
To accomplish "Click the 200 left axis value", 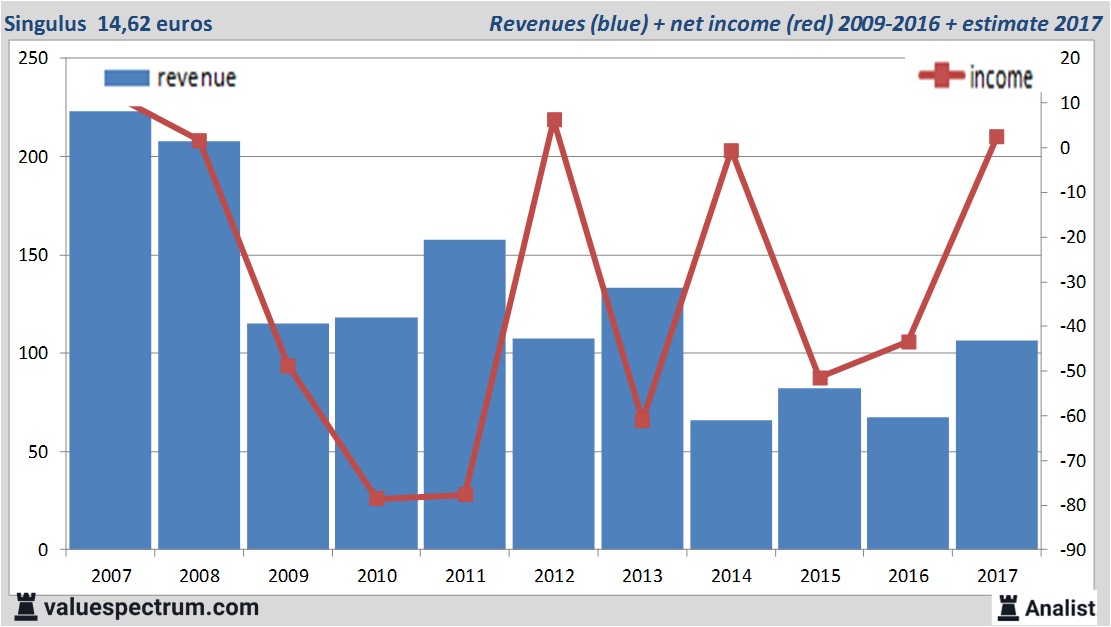I will click(33, 157).
